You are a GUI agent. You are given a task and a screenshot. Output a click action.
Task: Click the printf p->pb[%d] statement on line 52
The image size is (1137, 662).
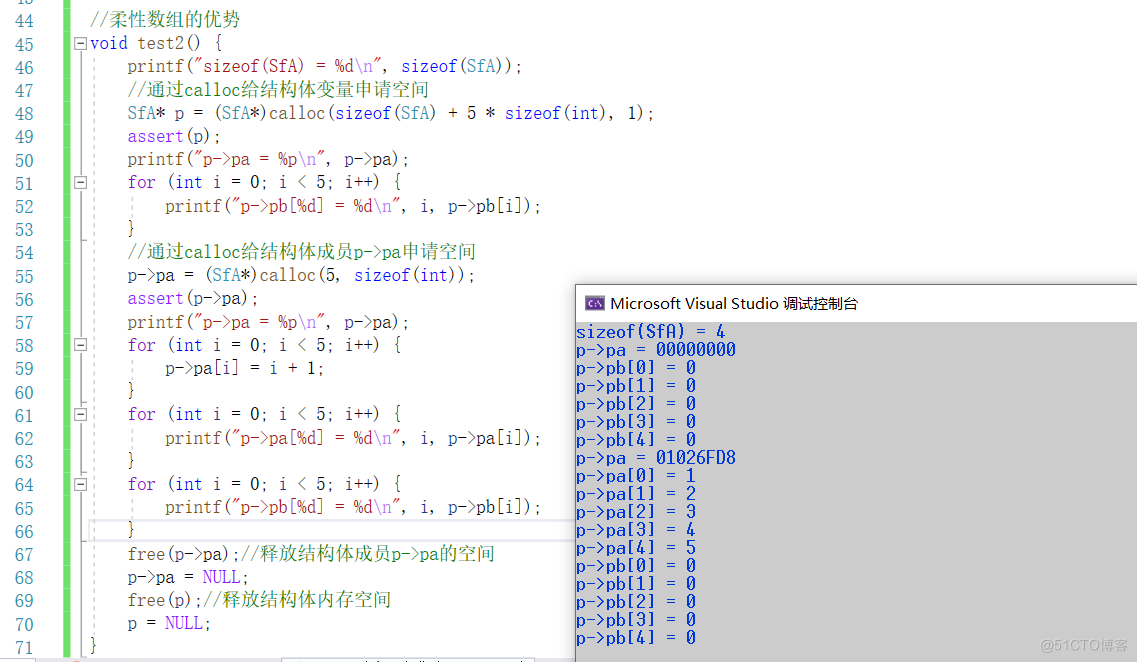[x=353, y=207]
